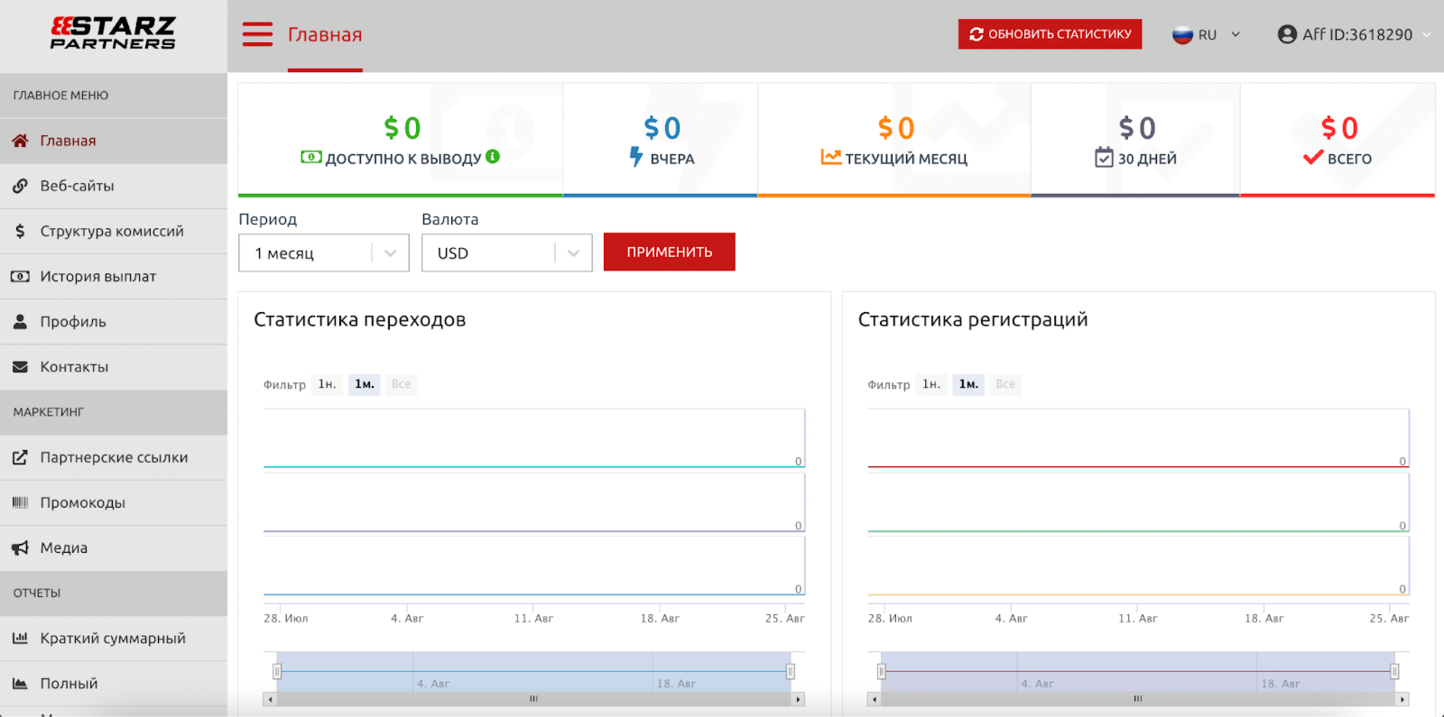The width and height of the screenshot is (1444, 717).
Task: Click the ОБНОВИТЬ СТАТИСТИКУ button
Action: [1049, 34]
